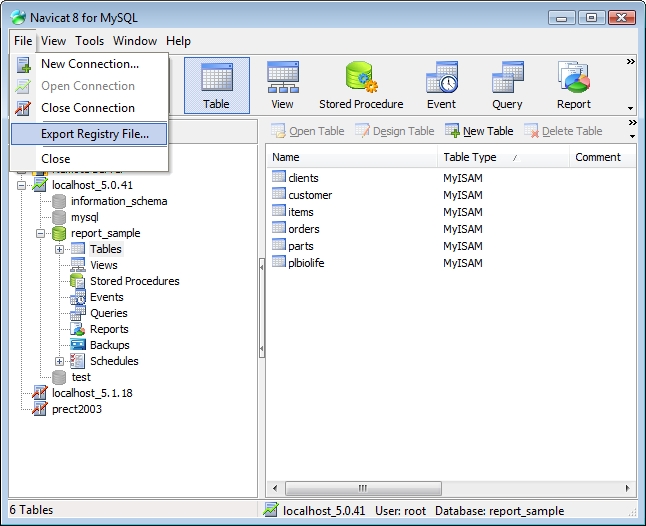Click the localhost_5.1.18 connection icon
Image resolution: width=646 pixels, height=526 pixels.
point(40,393)
